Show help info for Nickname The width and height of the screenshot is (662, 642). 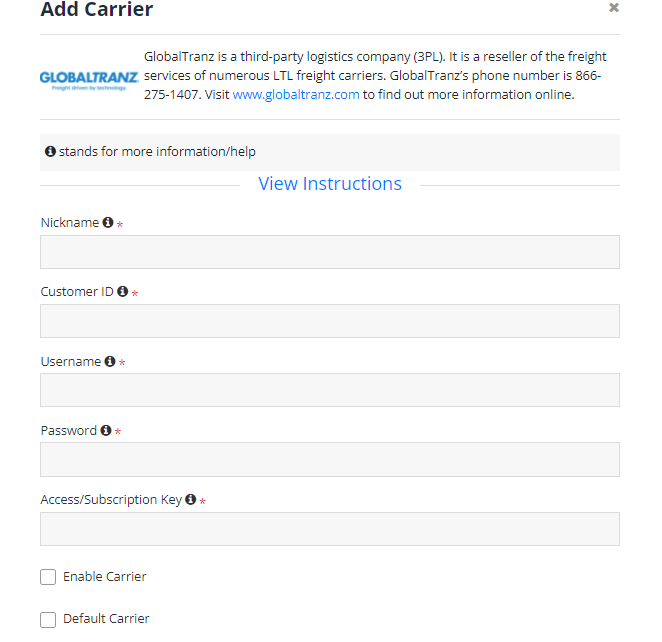pyautogui.click(x=108, y=222)
